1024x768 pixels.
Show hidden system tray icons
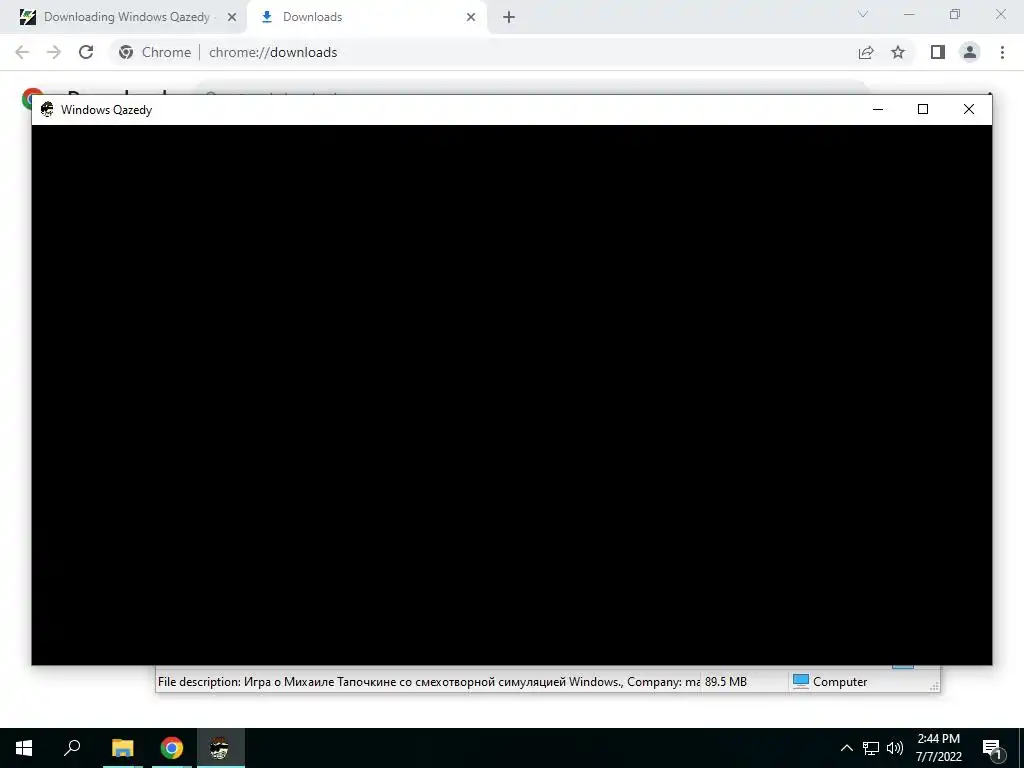coord(846,748)
